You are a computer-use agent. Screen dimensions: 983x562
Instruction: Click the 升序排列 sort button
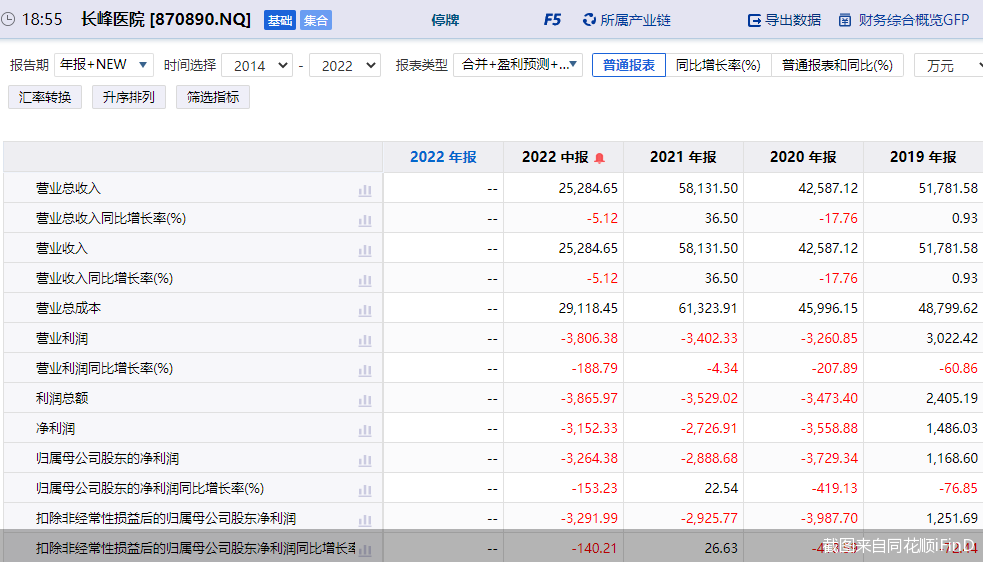tap(129, 98)
